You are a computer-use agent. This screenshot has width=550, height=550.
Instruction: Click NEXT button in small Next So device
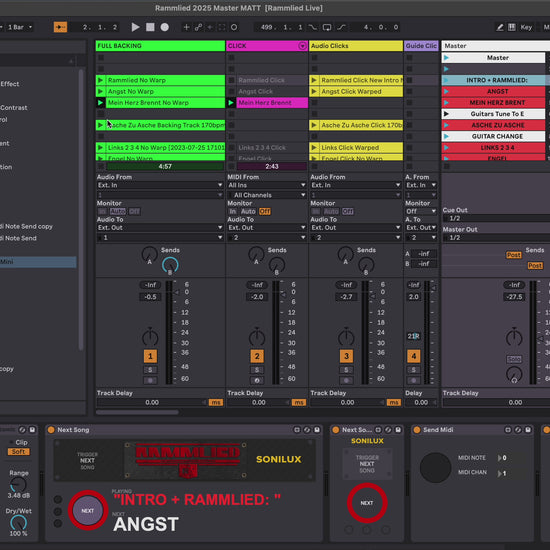[x=367, y=503]
